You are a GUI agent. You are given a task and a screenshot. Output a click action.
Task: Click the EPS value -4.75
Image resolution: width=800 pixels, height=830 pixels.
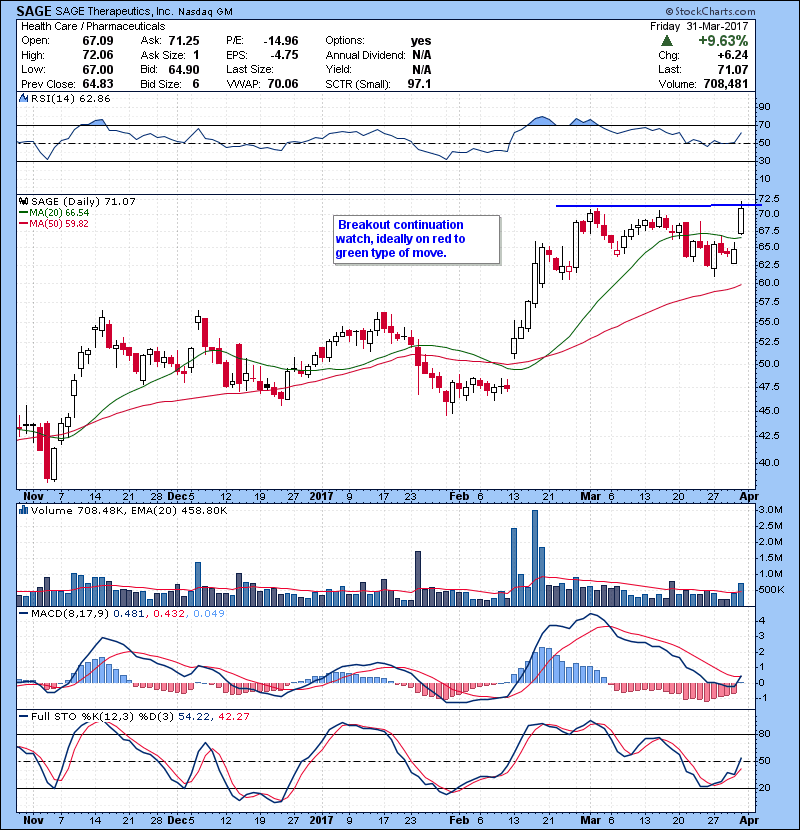pos(284,55)
